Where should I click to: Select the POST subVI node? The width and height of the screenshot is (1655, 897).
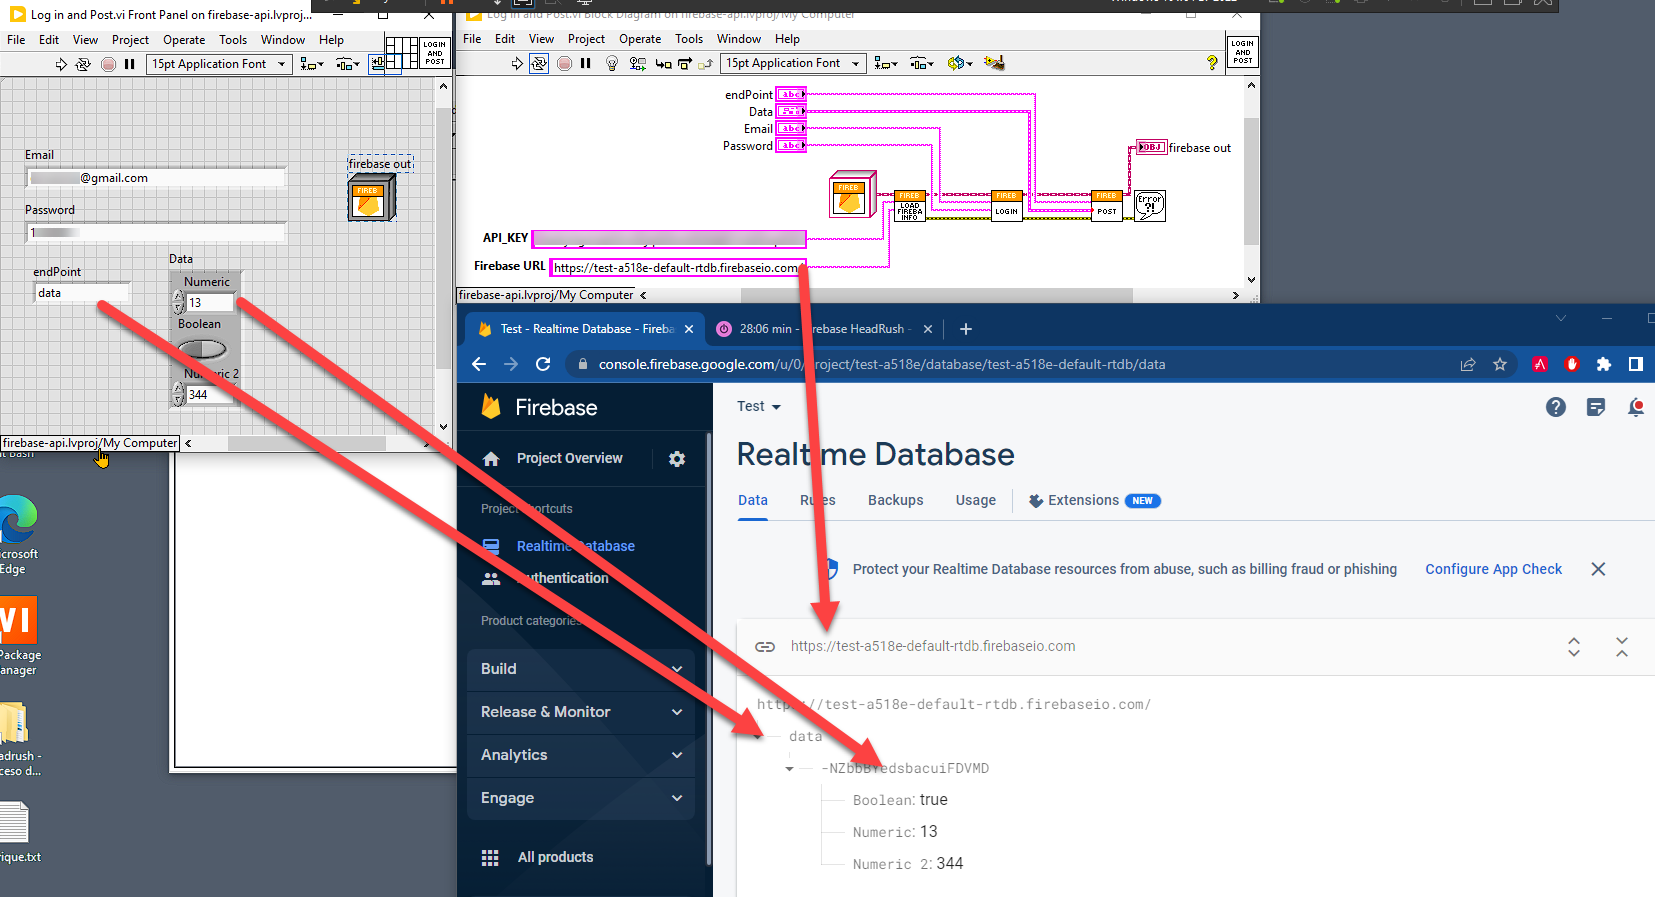pos(1106,206)
